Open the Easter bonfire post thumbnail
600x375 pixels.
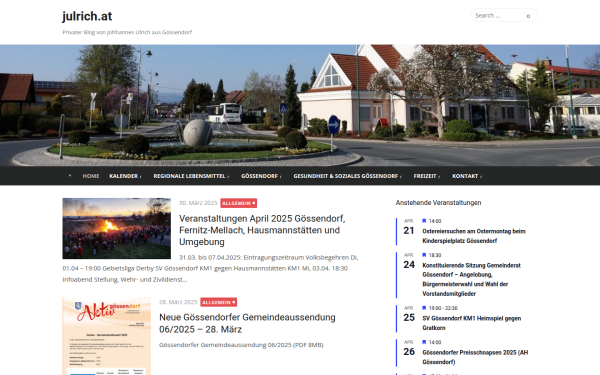117,228
